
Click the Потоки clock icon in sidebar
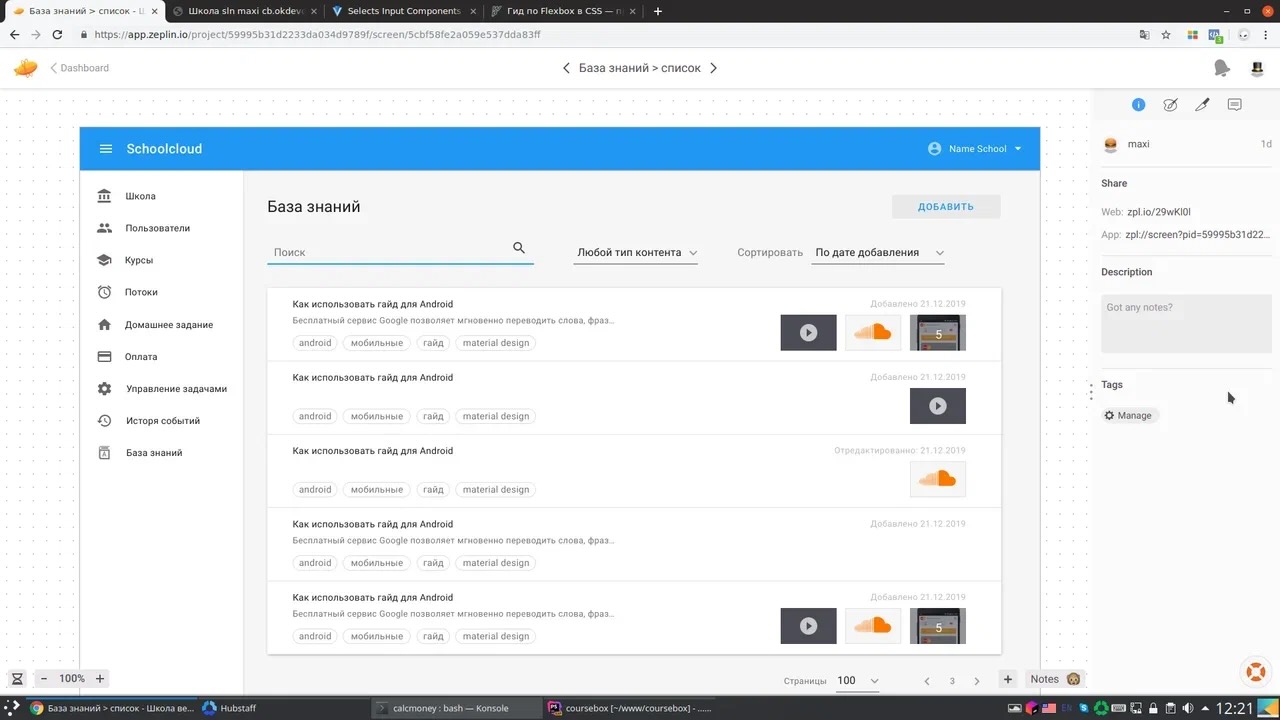(104, 292)
